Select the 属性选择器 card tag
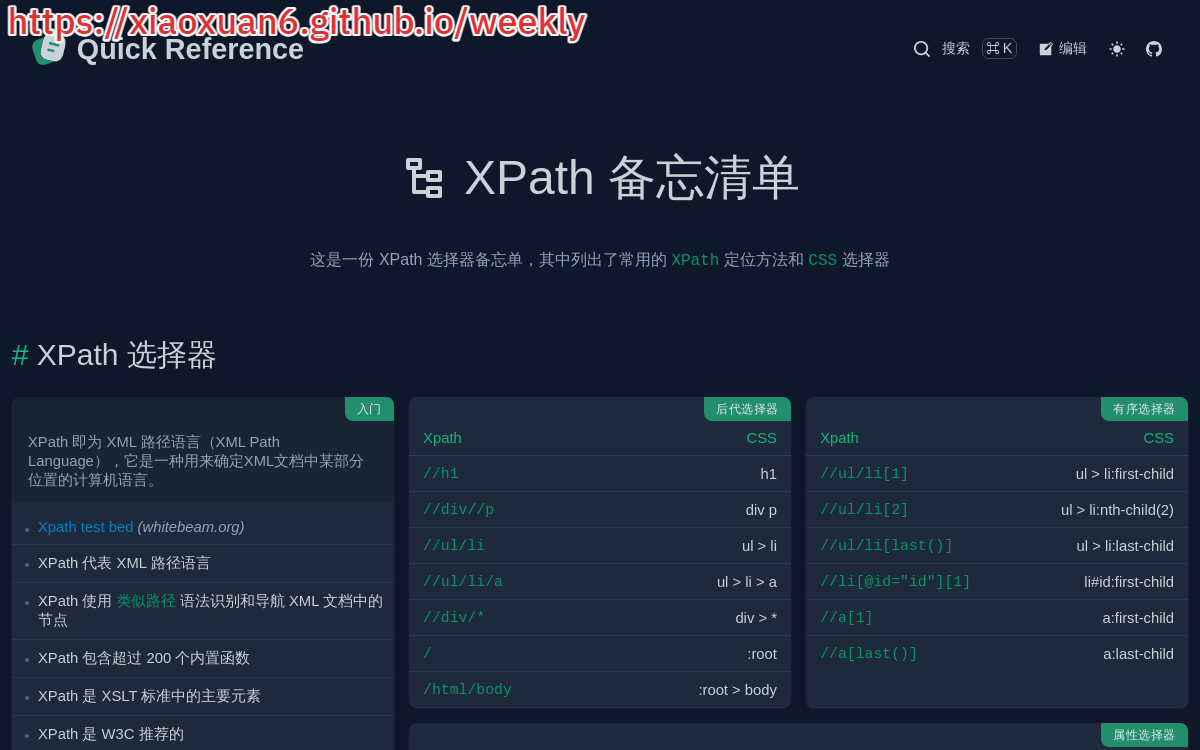 [x=1144, y=735]
